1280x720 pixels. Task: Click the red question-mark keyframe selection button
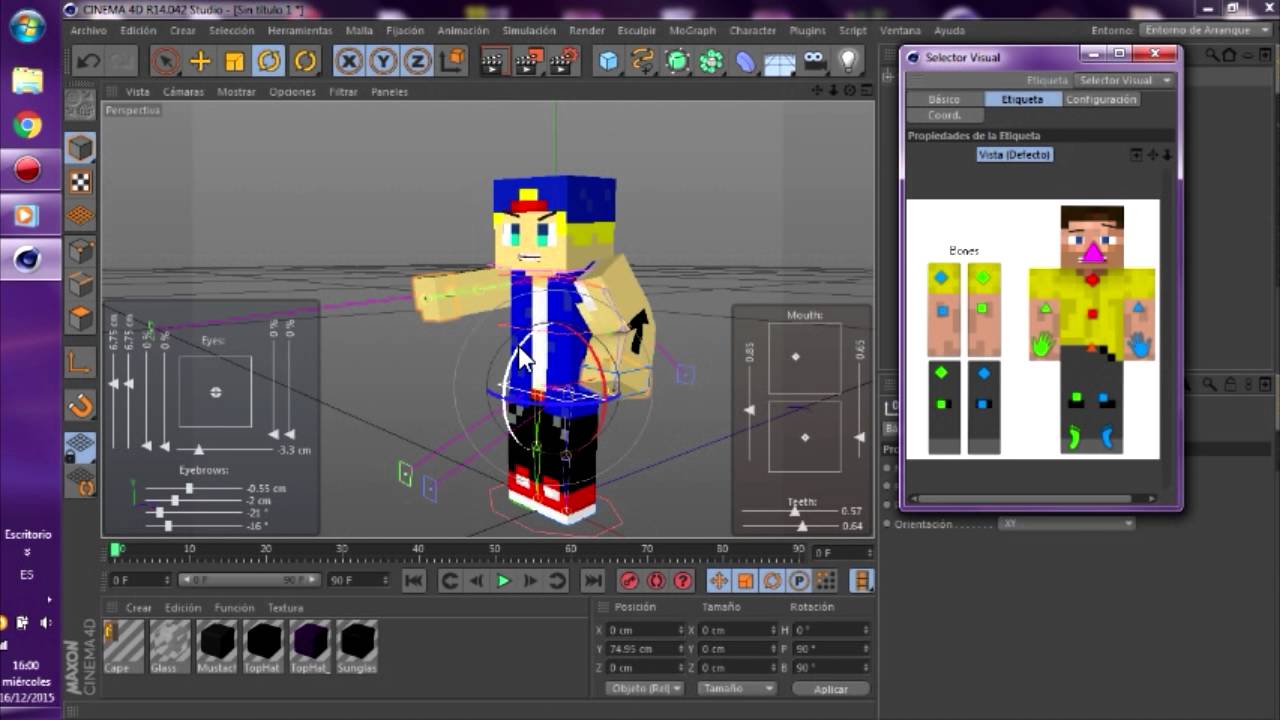click(683, 581)
